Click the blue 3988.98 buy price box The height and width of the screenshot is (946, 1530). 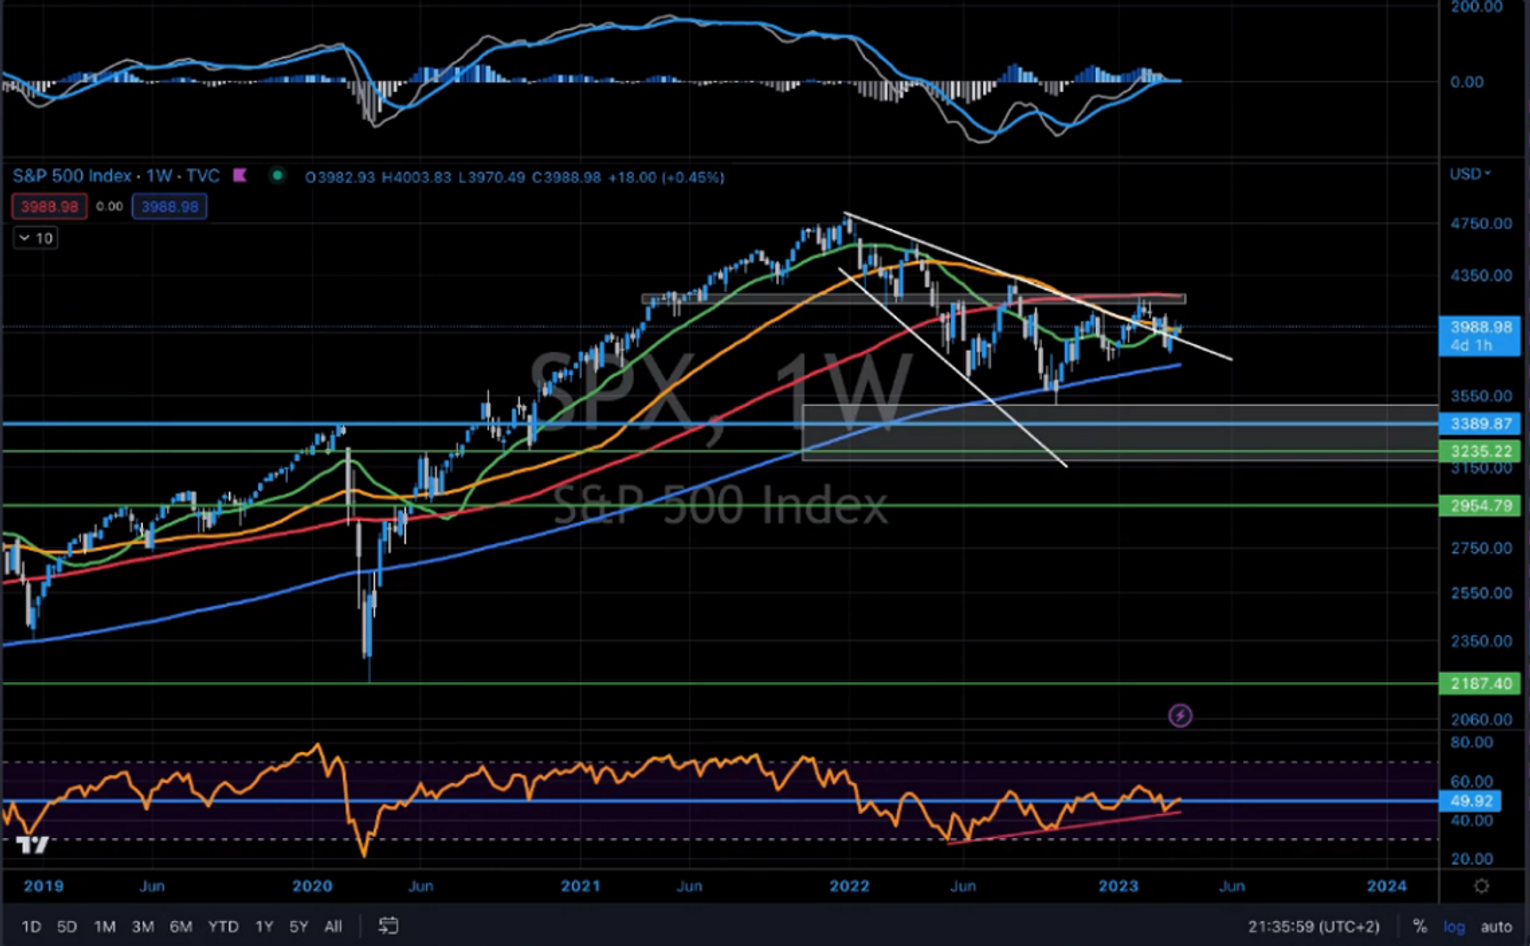169,207
